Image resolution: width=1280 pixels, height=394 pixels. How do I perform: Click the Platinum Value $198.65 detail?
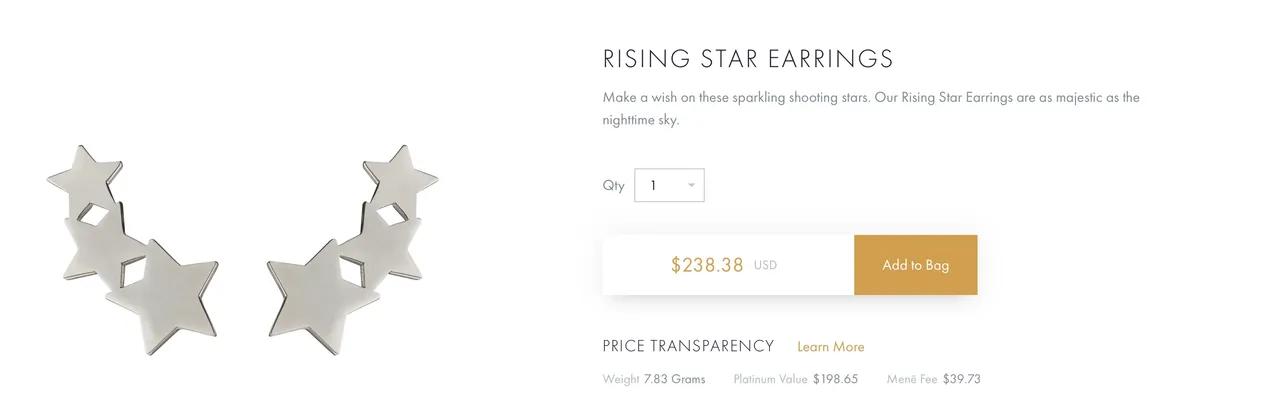point(795,379)
